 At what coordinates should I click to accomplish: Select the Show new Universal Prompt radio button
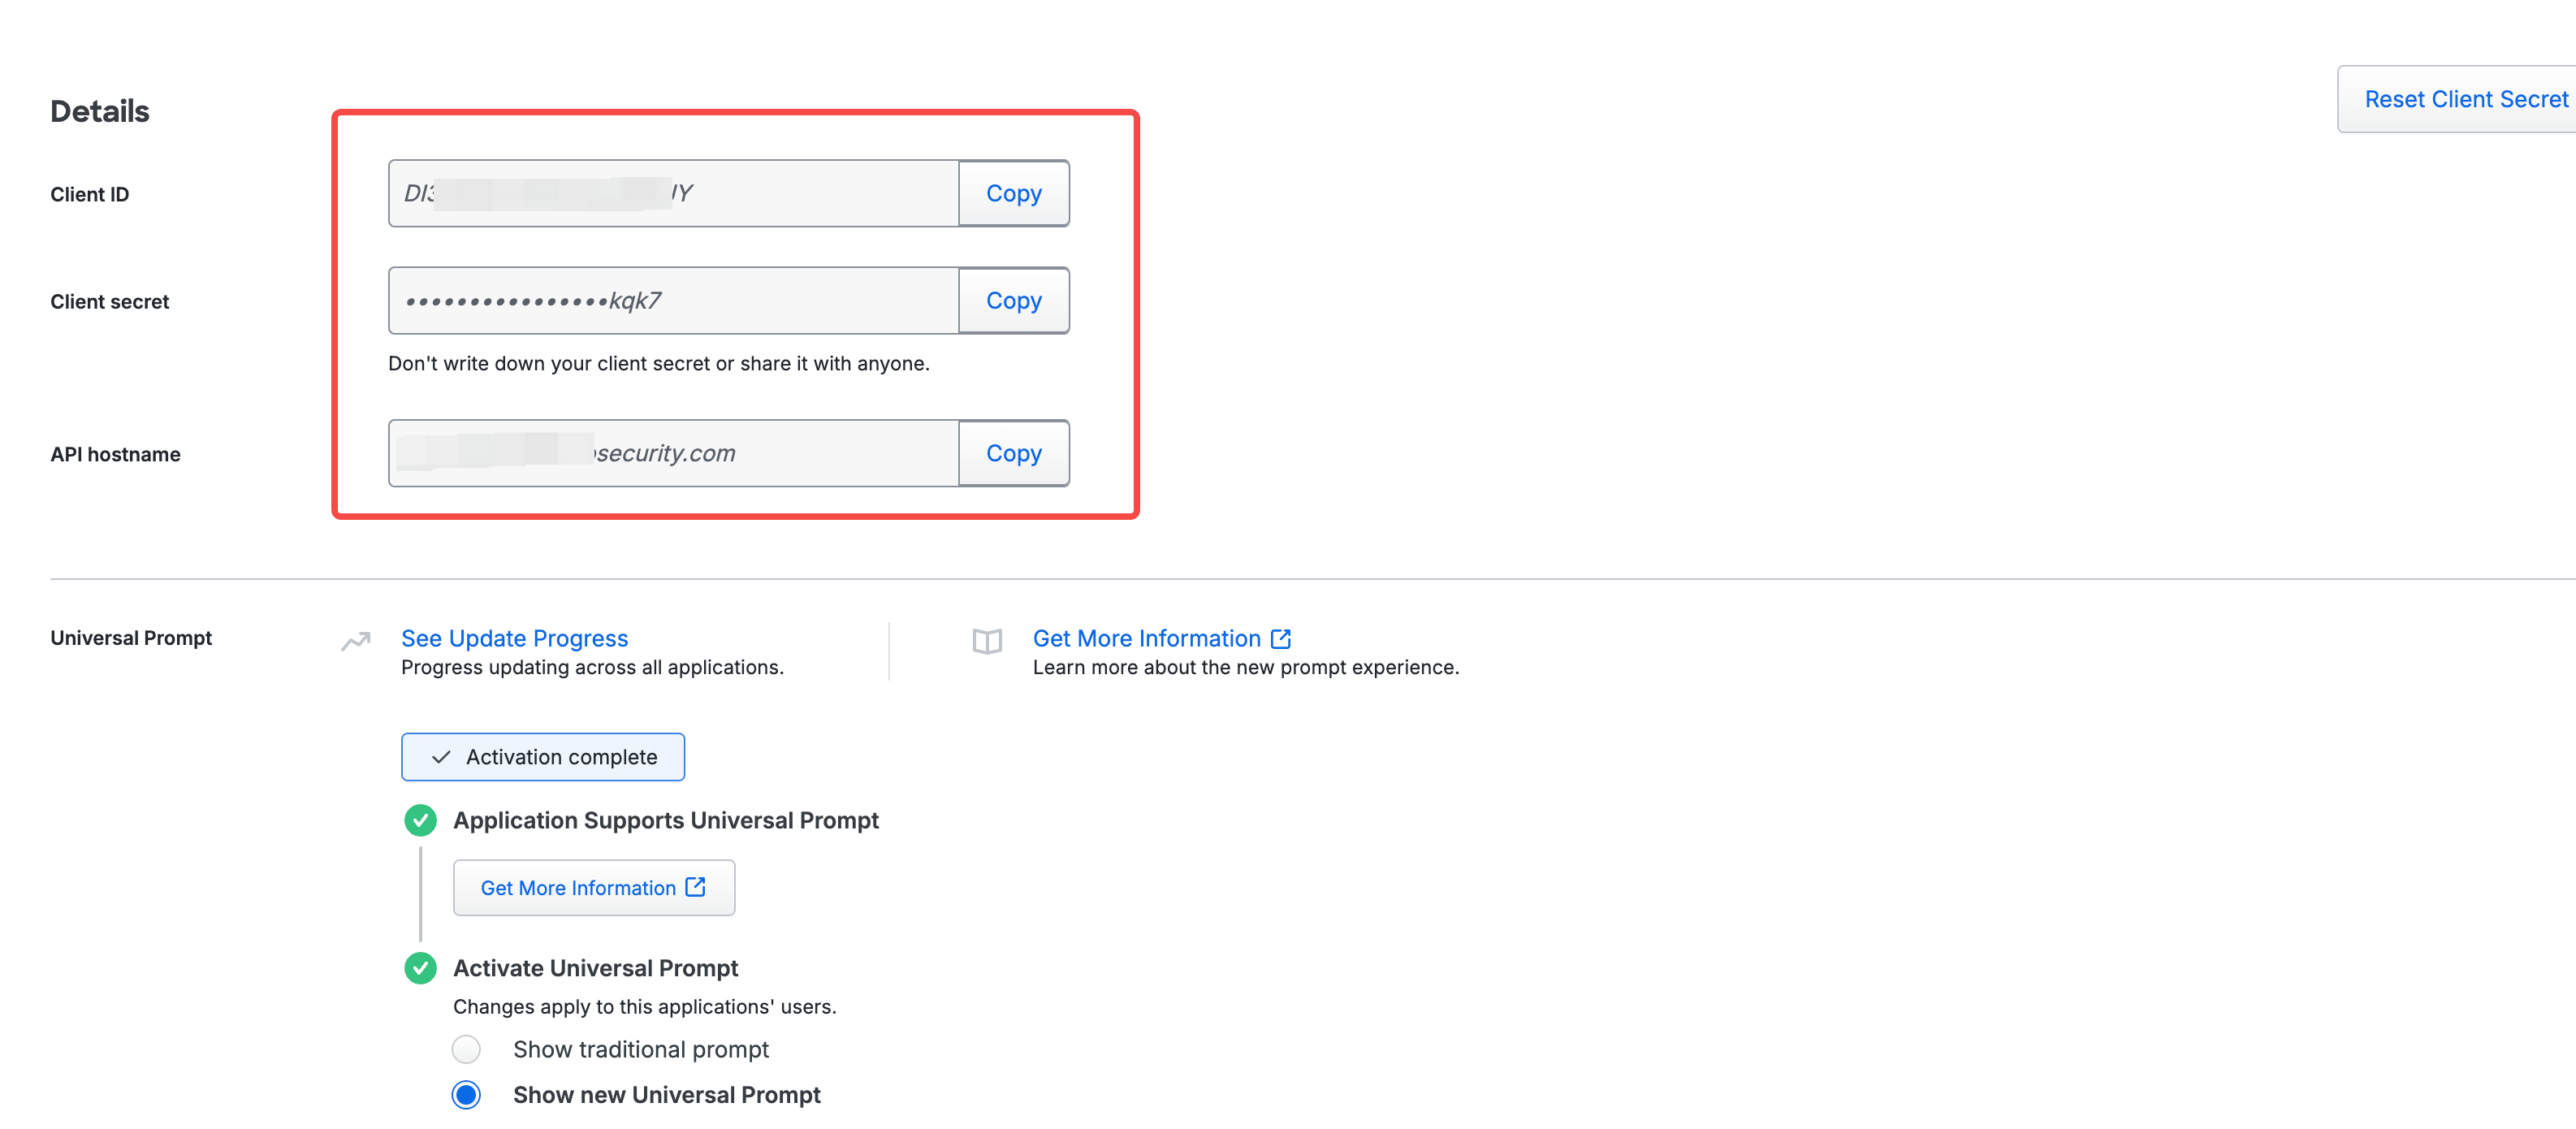(466, 1095)
